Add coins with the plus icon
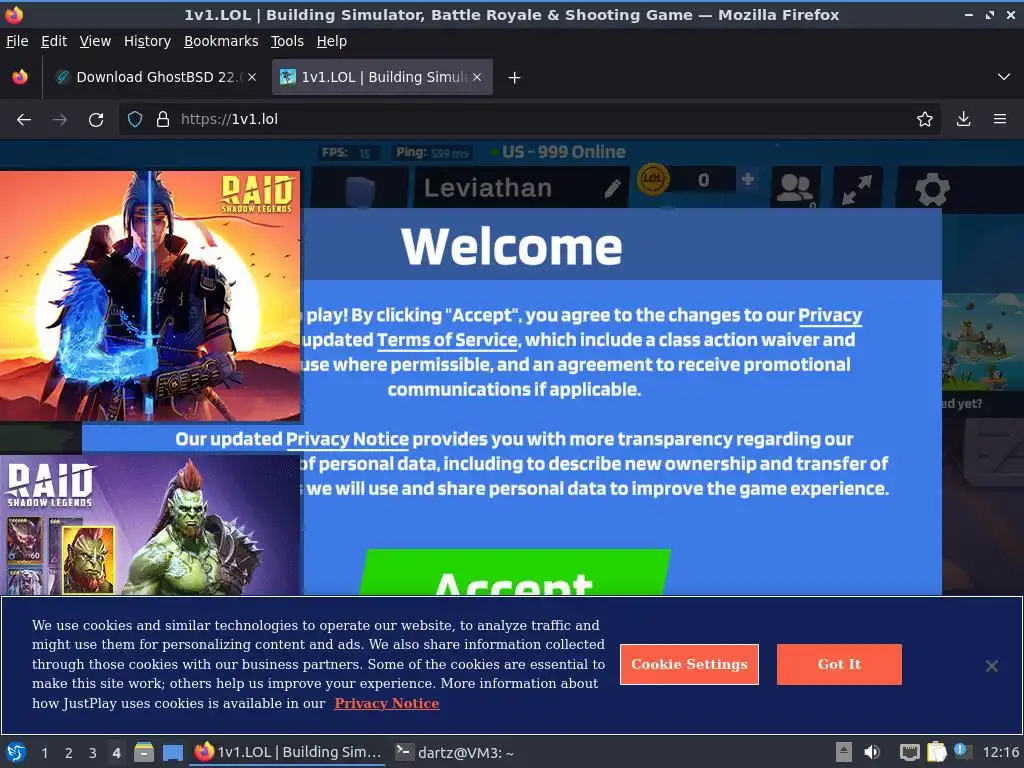1024x768 pixels. (748, 178)
